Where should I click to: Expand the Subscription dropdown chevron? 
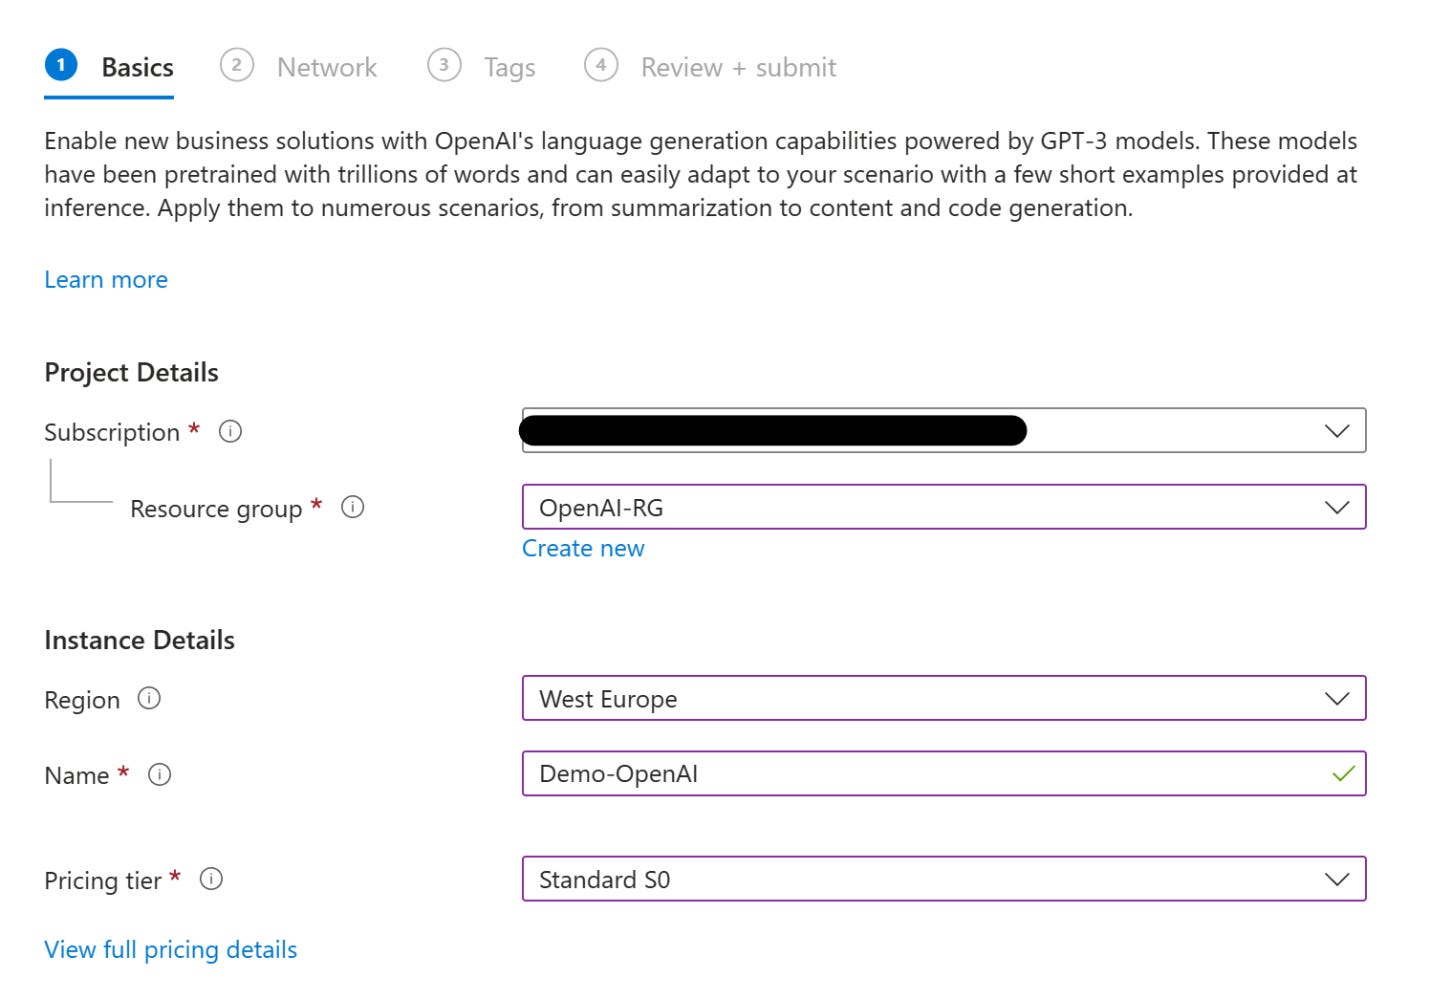[x=1337, y=431]
